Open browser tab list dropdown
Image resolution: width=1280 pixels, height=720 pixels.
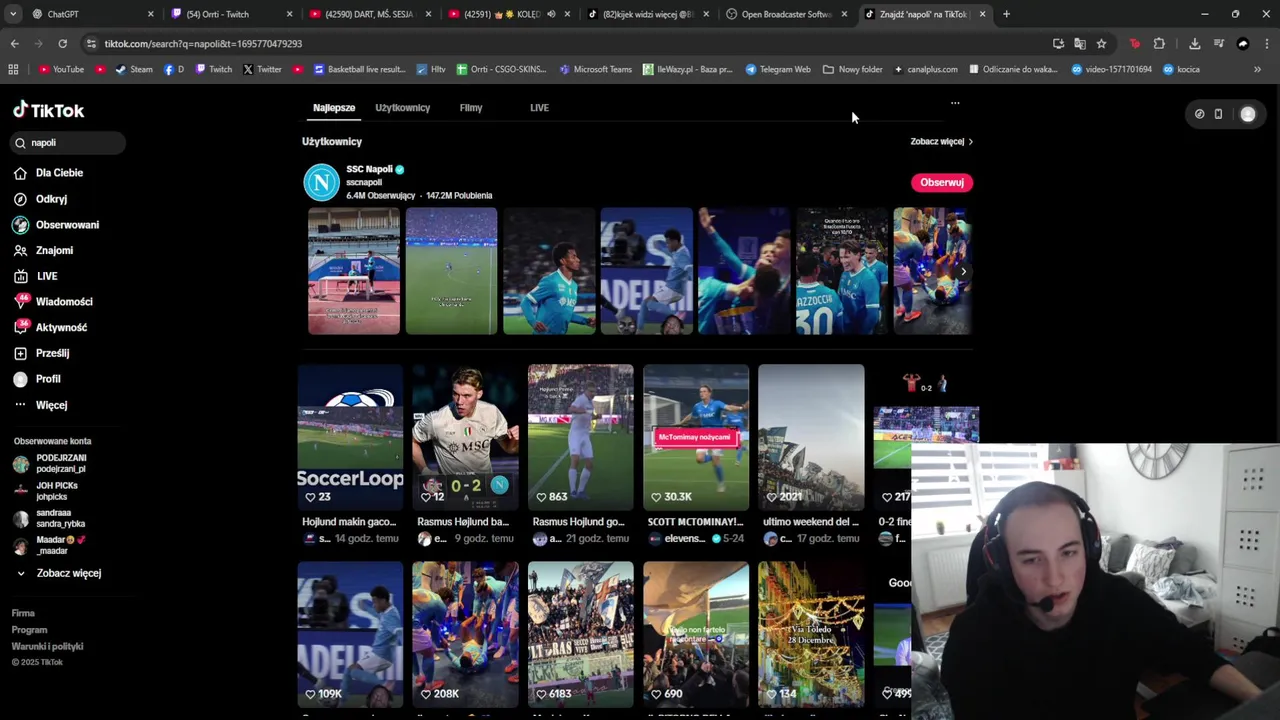click(x=12, y=14)
